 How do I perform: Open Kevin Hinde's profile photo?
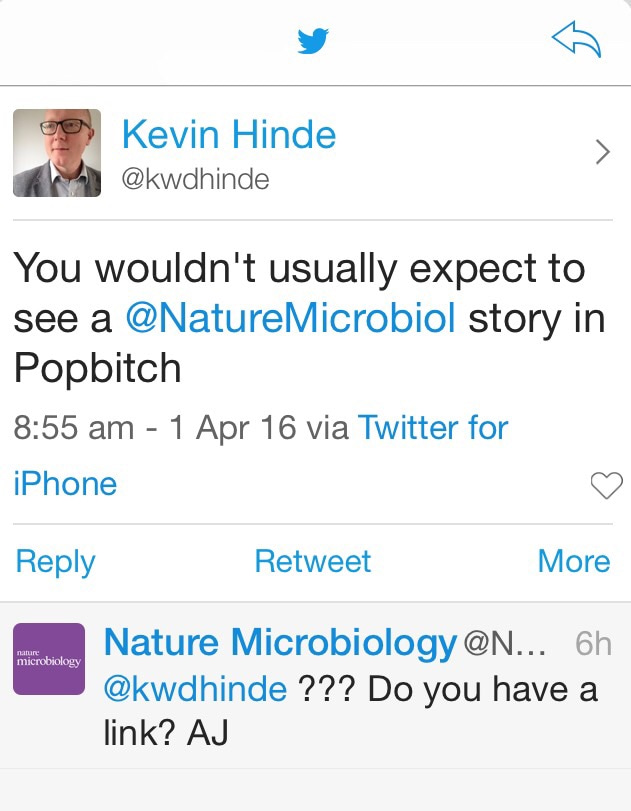click(57, 153)
